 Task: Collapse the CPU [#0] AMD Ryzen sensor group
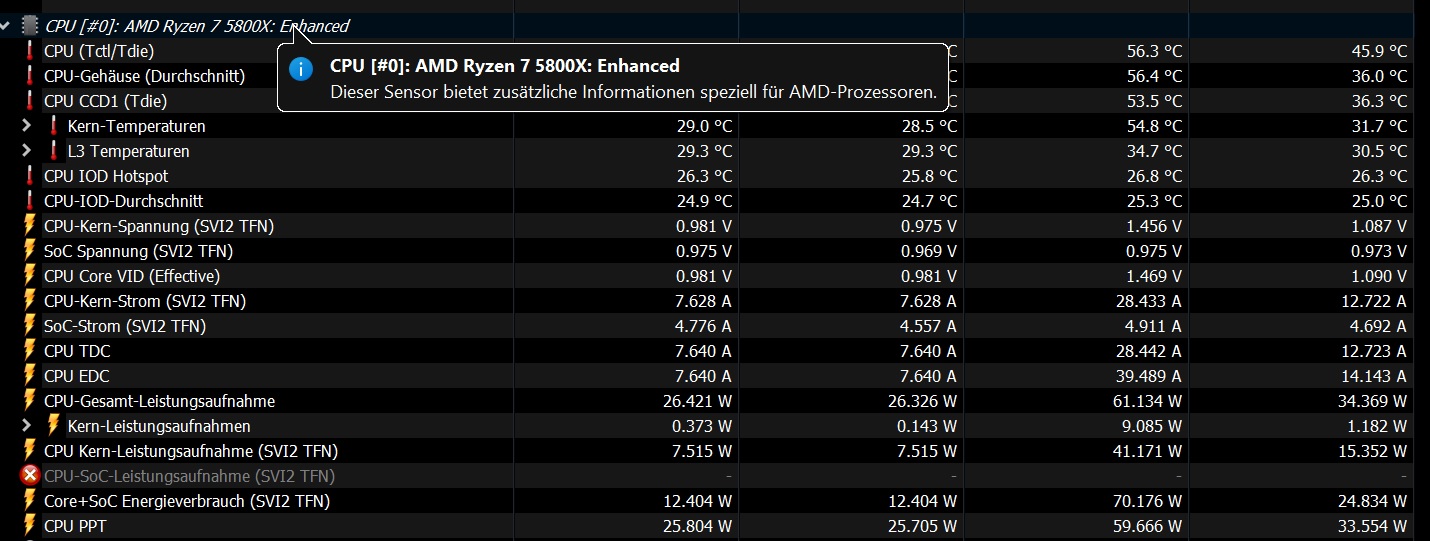pyautogui.click(x=7, y=25)
